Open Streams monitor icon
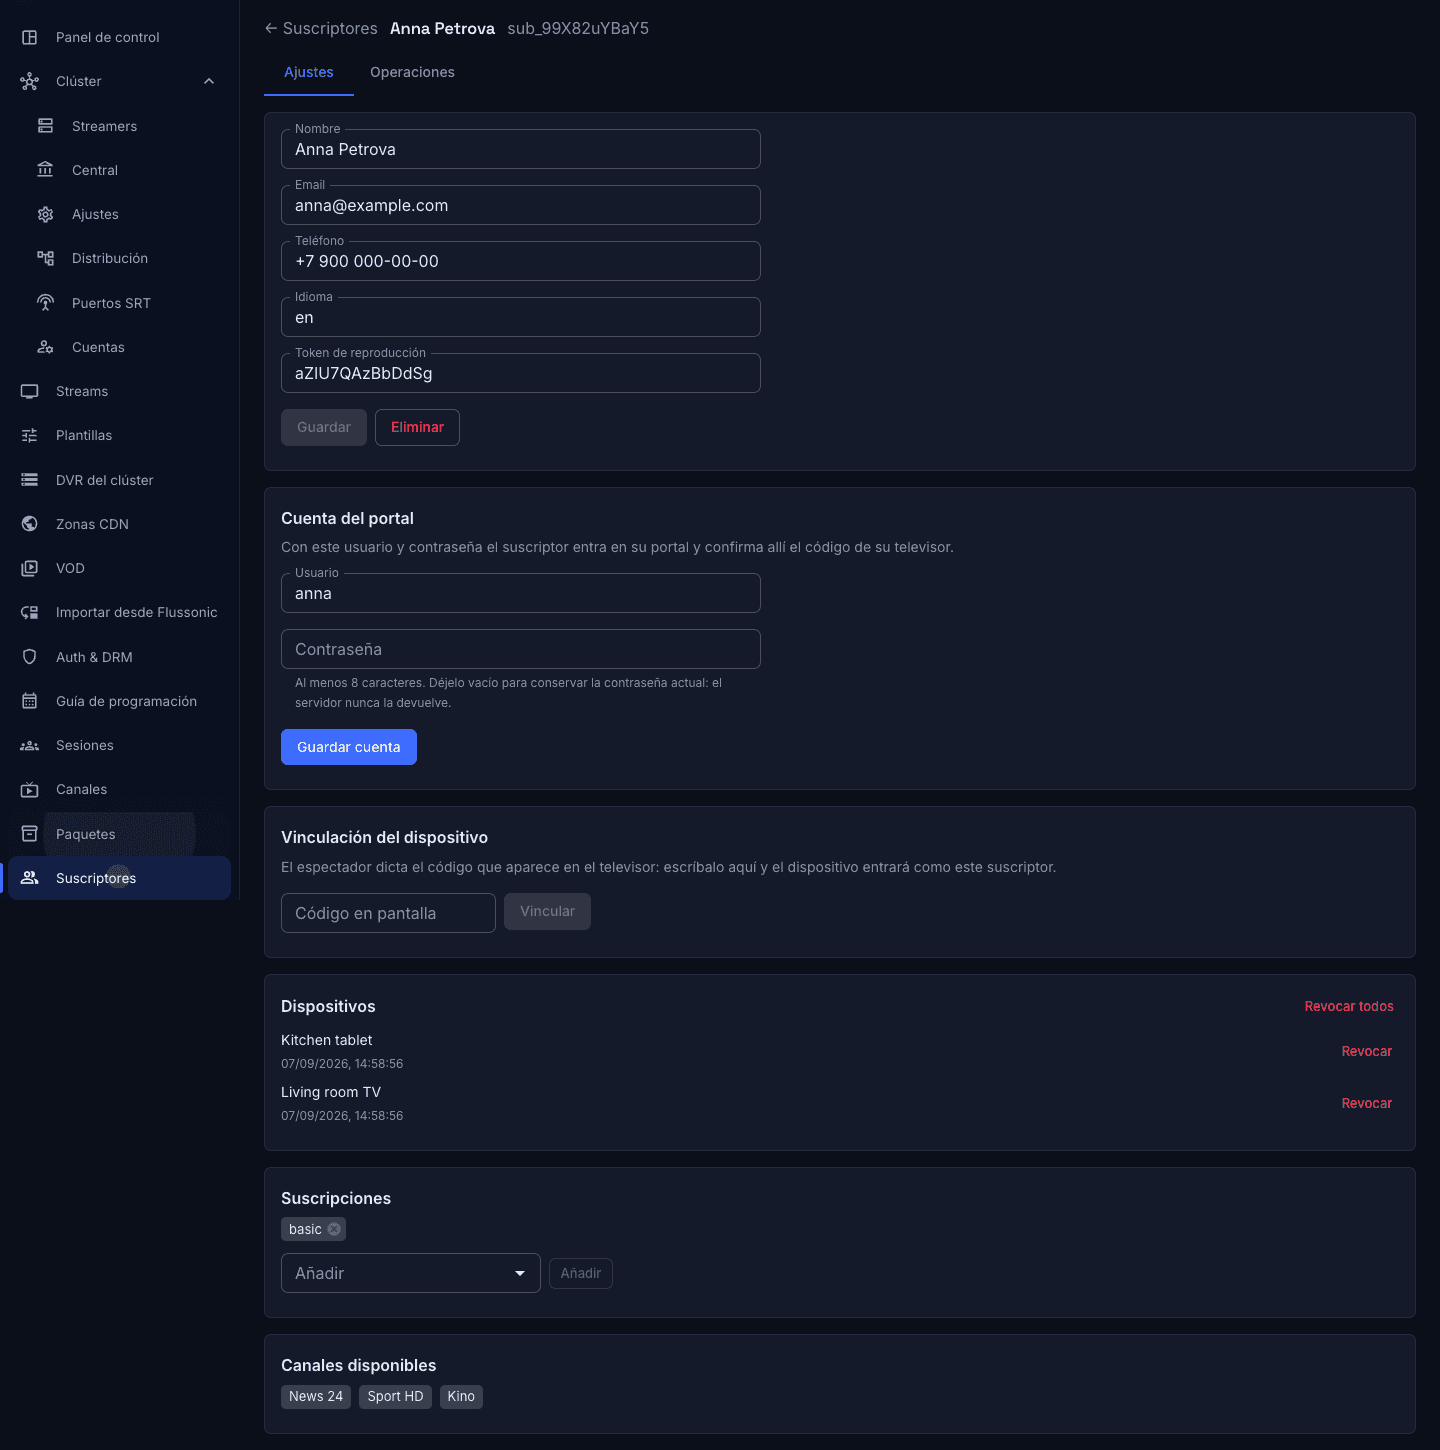This screenshot has height=1450, width=1440. click(30, 391)
